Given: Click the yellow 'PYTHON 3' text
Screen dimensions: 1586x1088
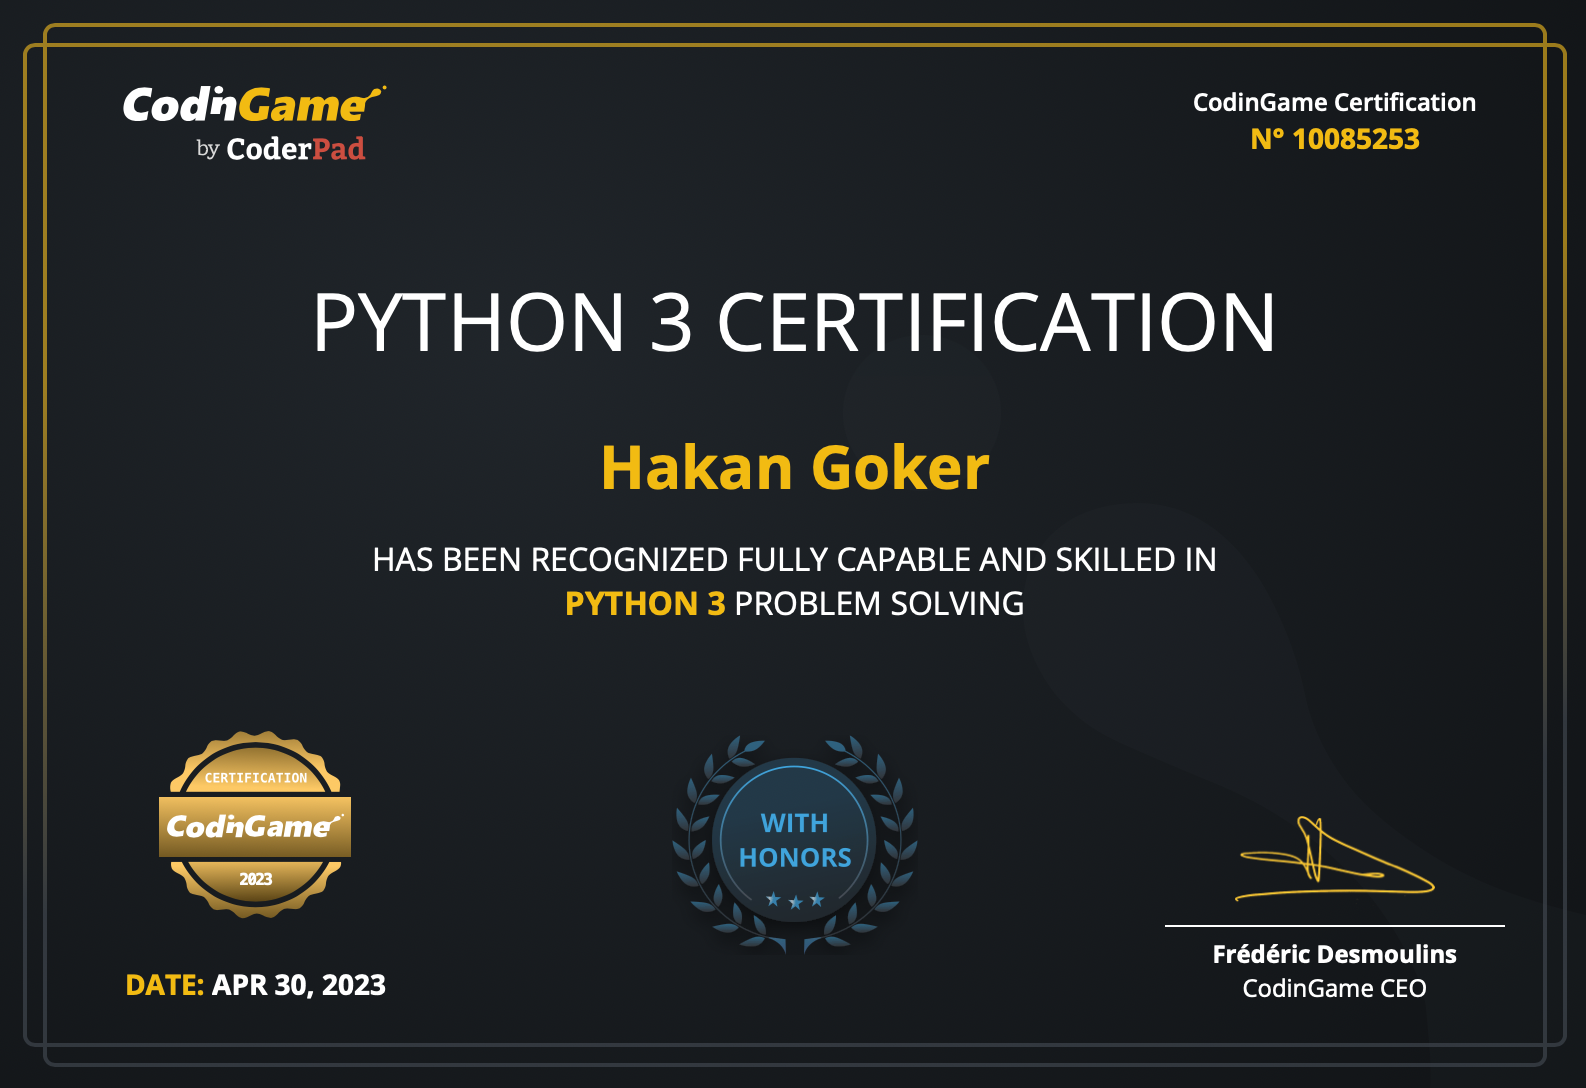Looking at the screenshot, I should [x=645, y=604].
